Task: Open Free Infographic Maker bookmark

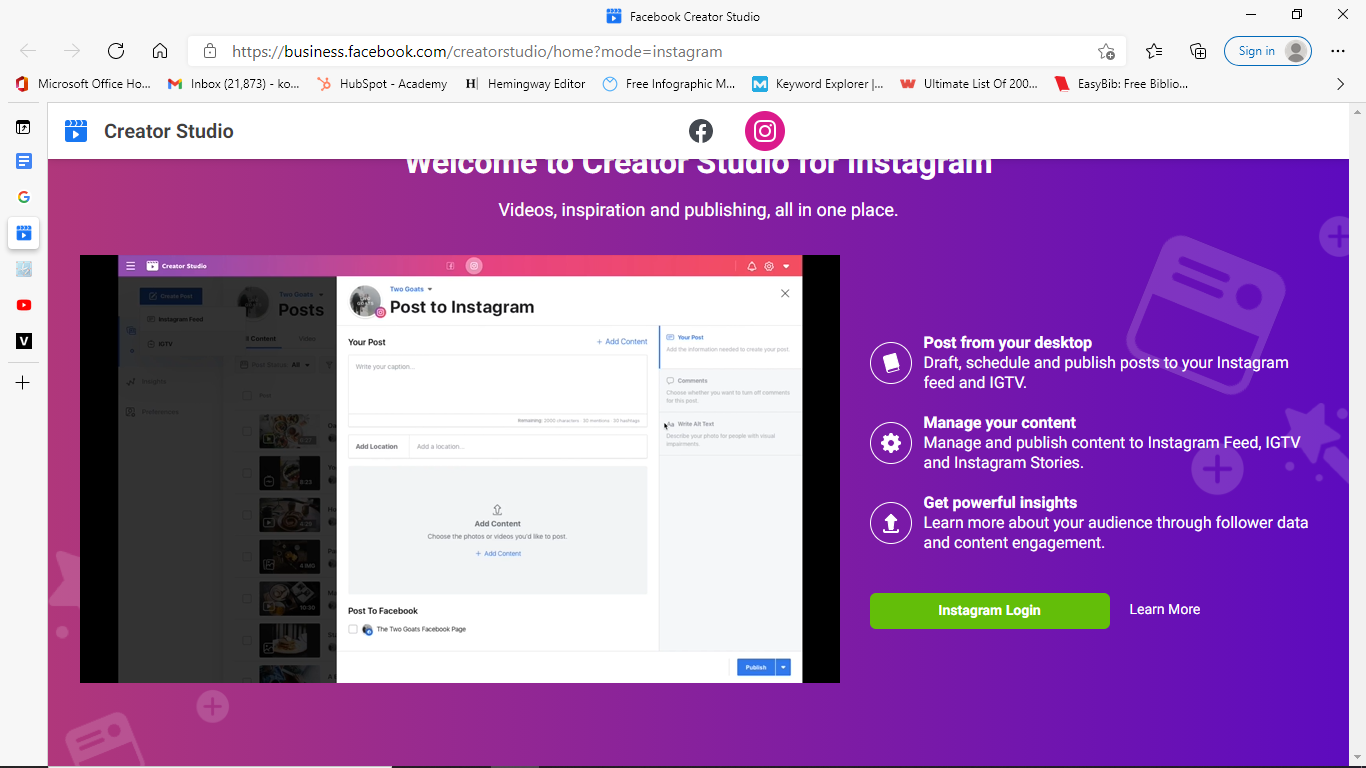Action: tap(669, 84)
